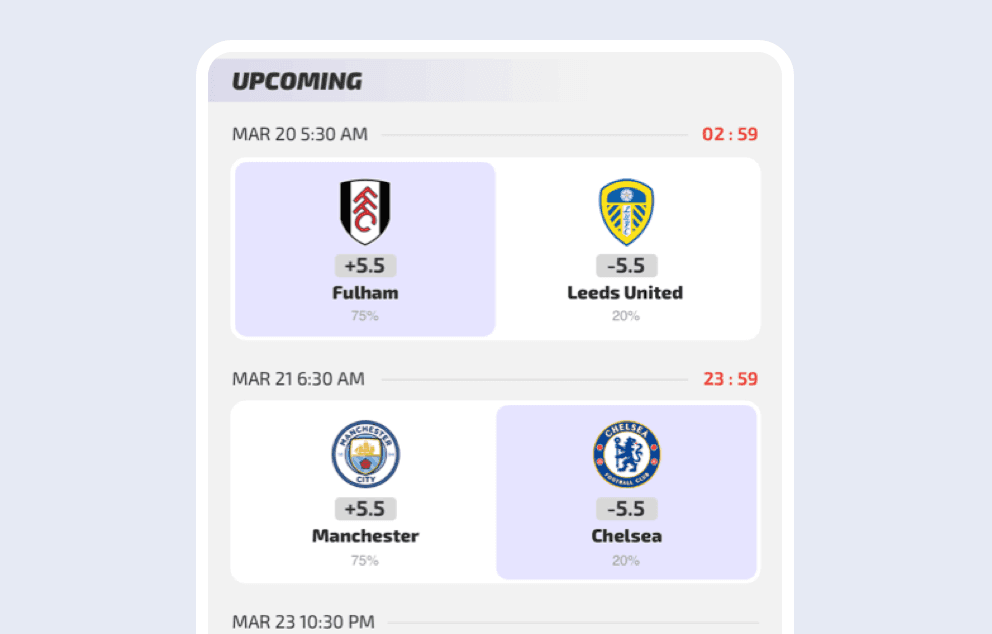Click the Manchester City club crest
Screen dimensions: 992x634
click(x=365, y=454)
